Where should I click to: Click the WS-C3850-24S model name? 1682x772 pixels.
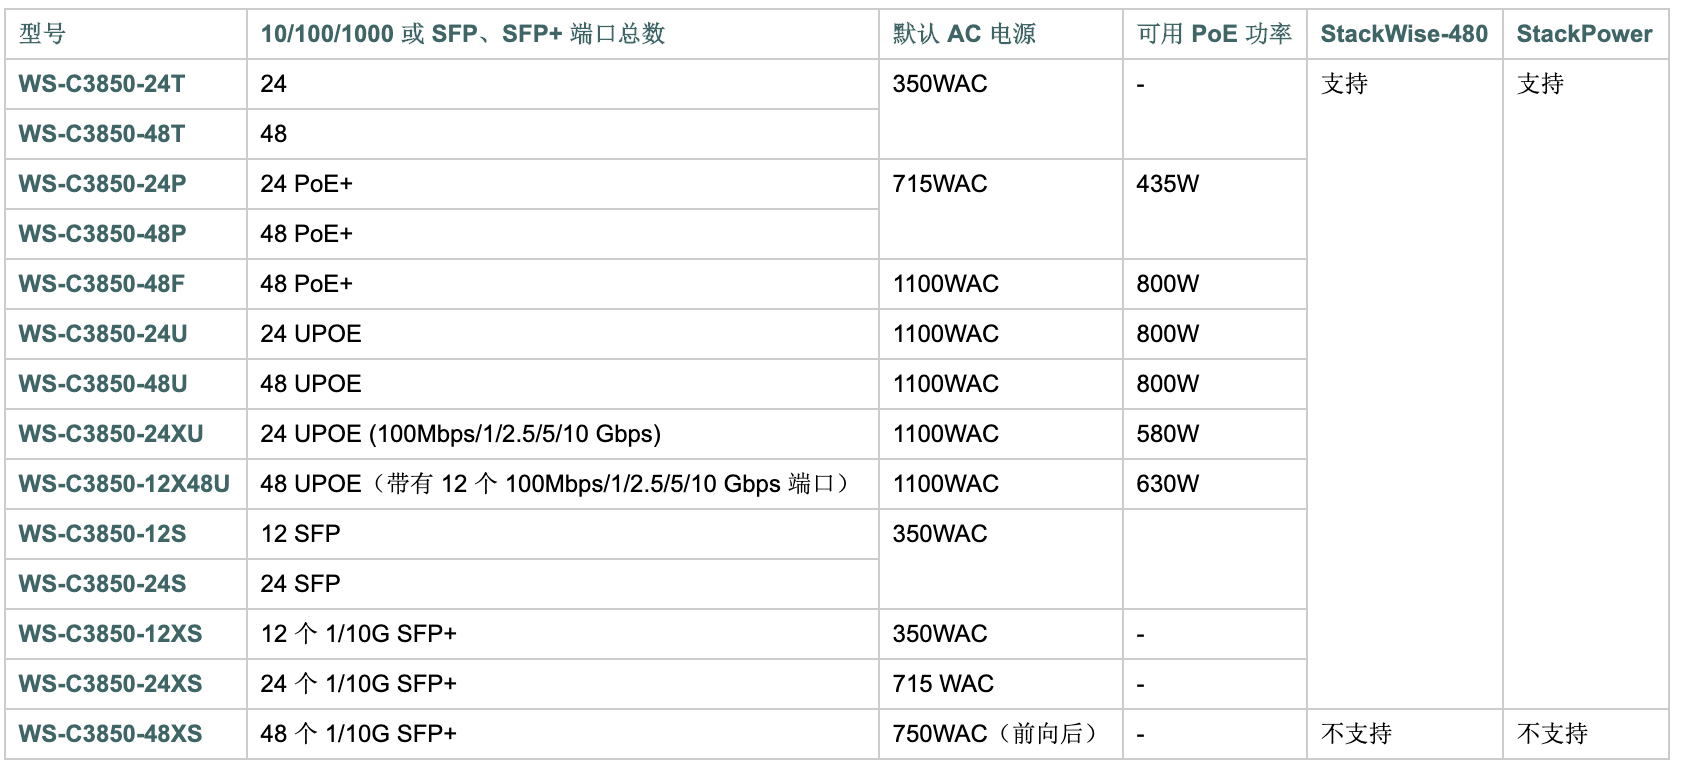point(102,584)
